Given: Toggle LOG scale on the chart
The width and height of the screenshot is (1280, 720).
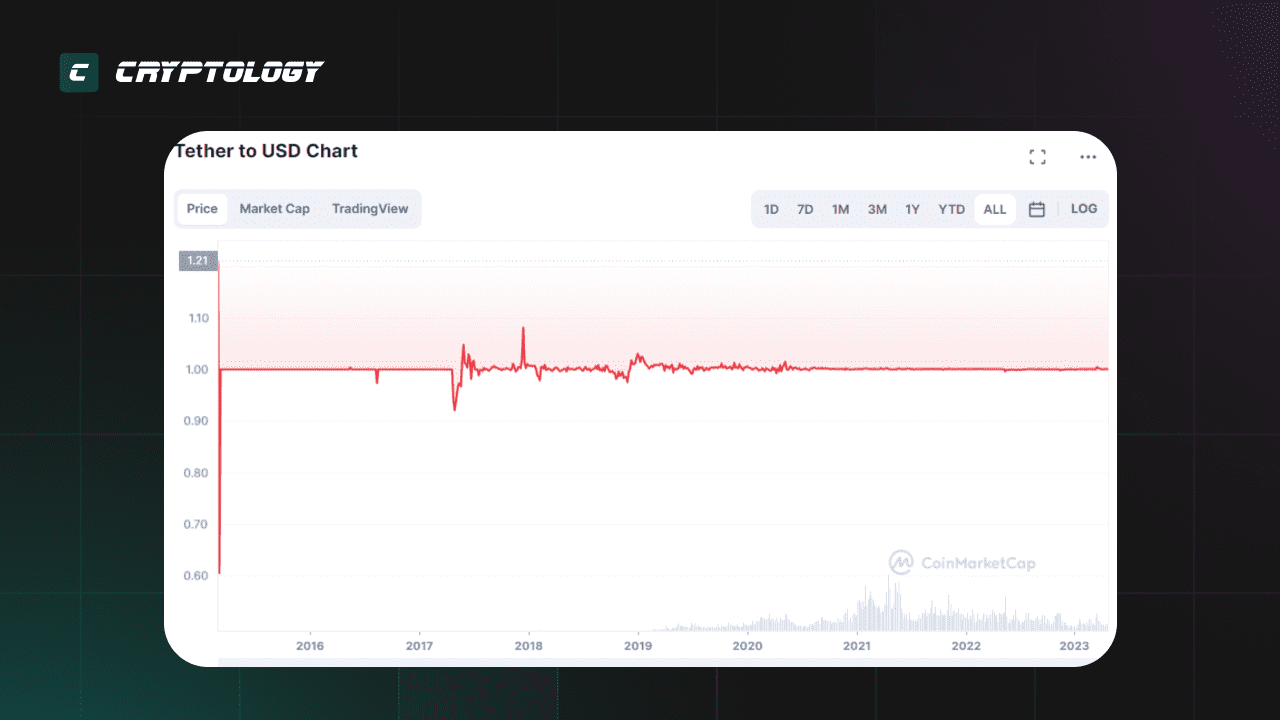Looking at the screenshot, I should (1084, 209).
